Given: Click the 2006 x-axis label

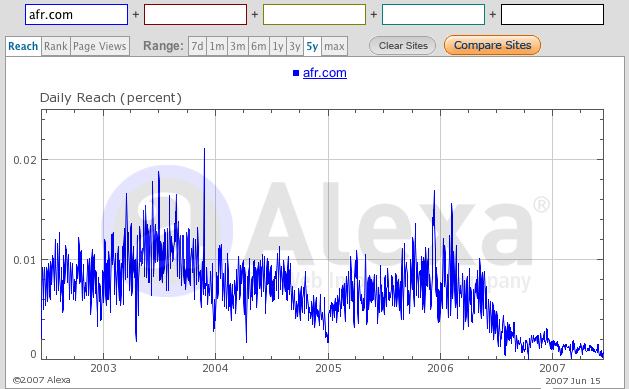Looking at the screenshot, I should pyautogui.click(x=440, y=368).
